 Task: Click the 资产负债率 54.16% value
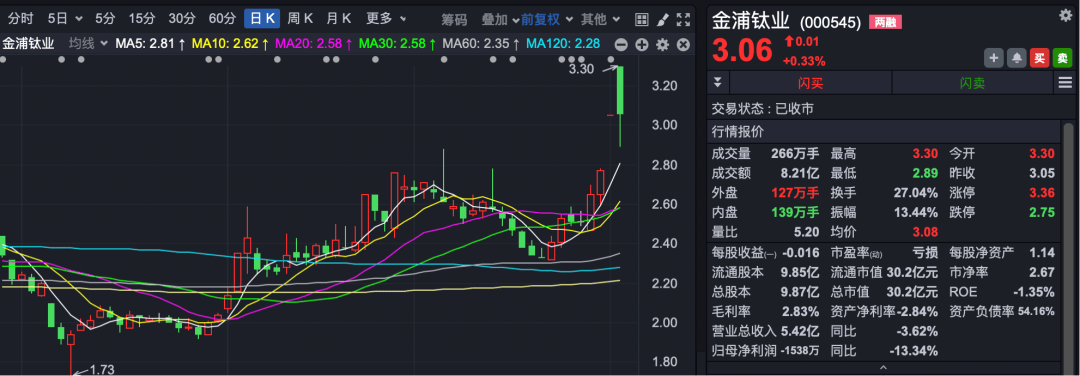click(1036, 311)
